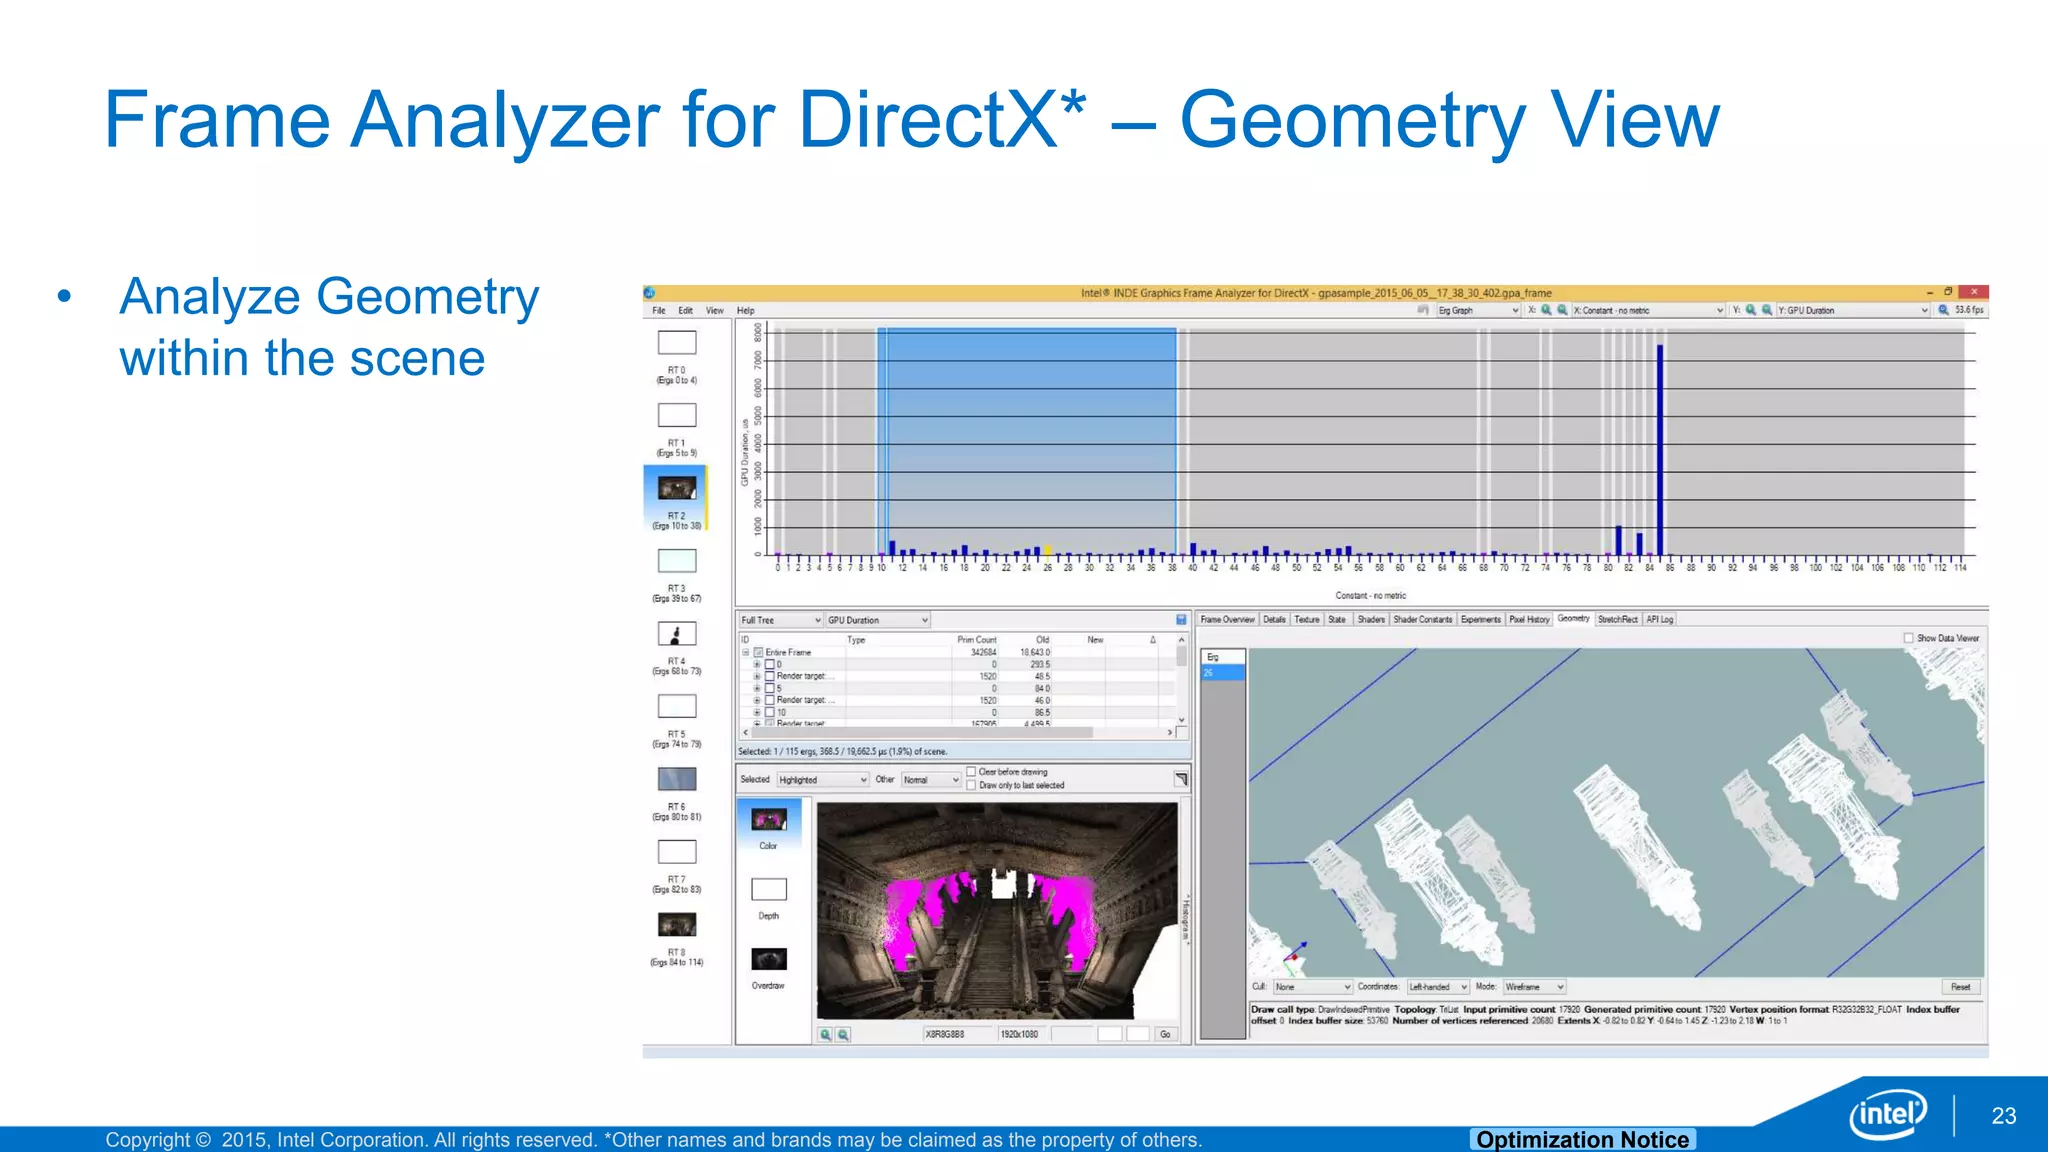
Task: Open the Coordinates Left-handed dropdown
Action: tap(1438, 987)
